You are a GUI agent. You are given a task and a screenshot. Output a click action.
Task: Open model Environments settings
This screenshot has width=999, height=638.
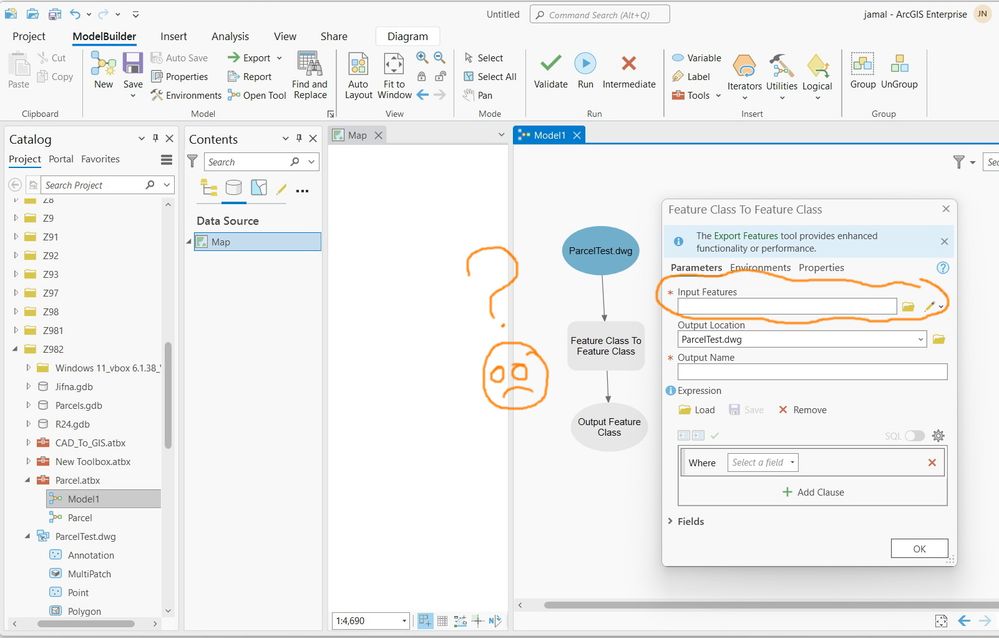[x=186, y=95]
